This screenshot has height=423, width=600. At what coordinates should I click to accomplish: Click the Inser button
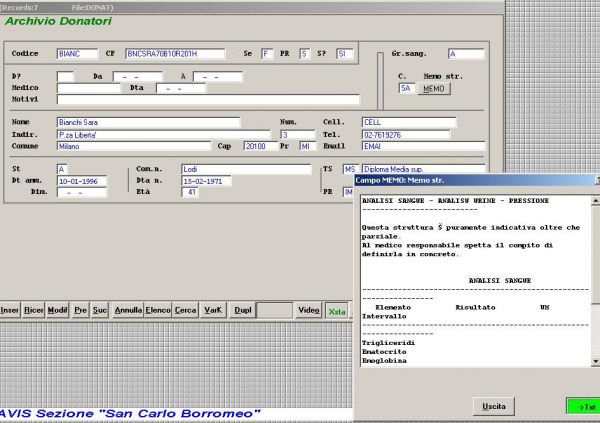click(x=10, y=310)
